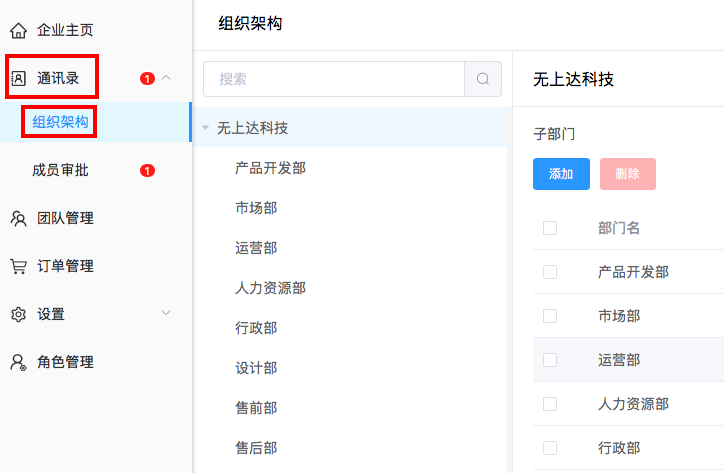This screenshot has height=473, width=724.
Task: Open the 成员审批 submenu item
Action: point(60,171)
